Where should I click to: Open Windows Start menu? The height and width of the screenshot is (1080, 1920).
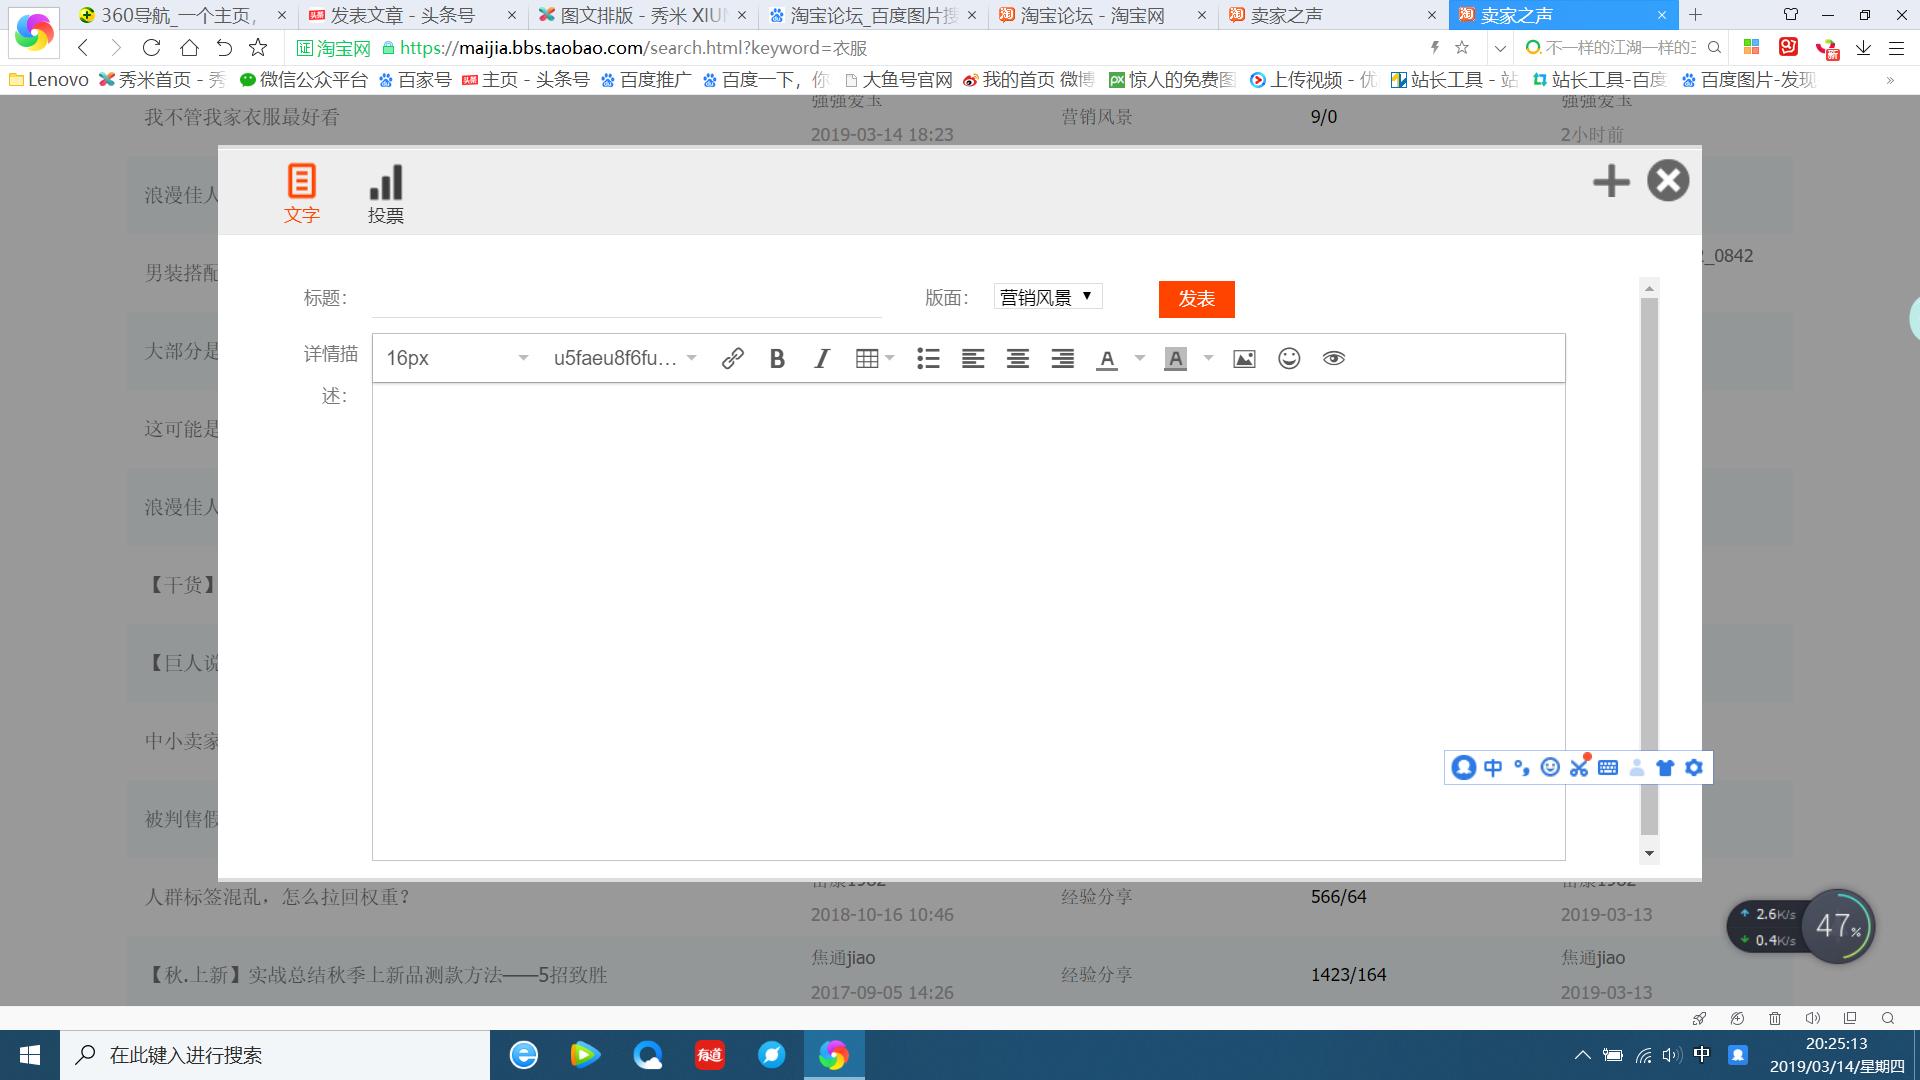(x=30, y=1055)
